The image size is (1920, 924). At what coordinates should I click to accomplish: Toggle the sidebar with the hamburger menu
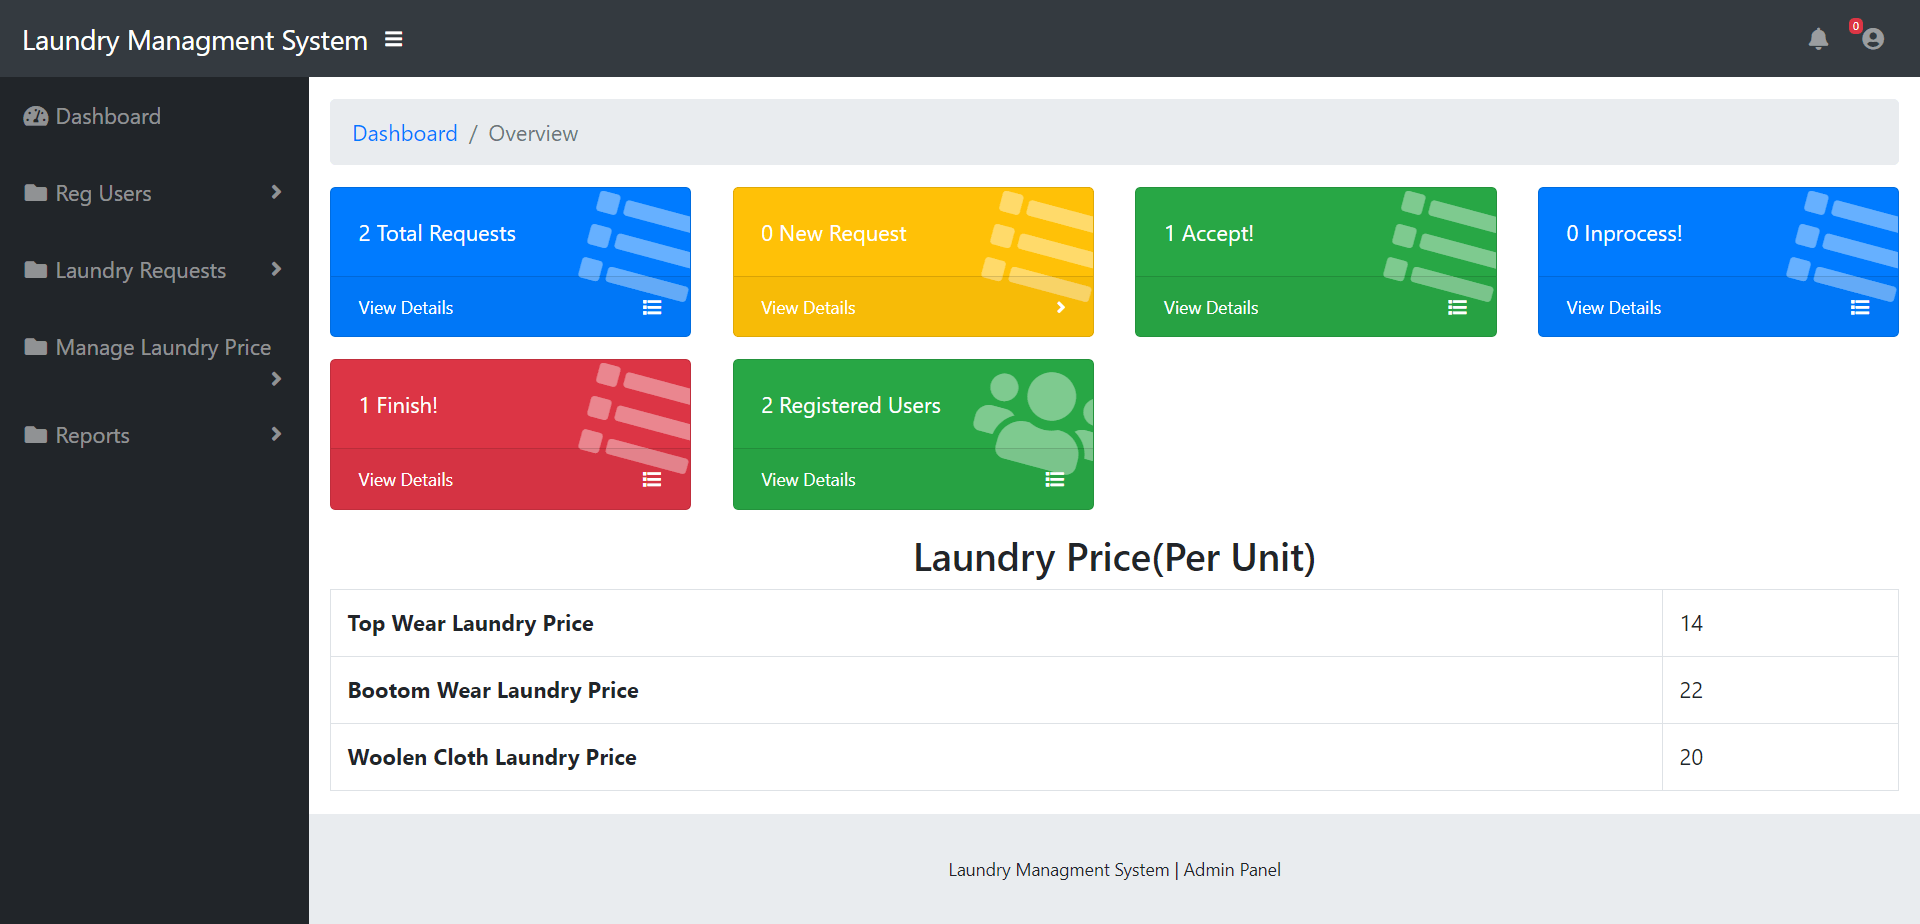[393, 39]
